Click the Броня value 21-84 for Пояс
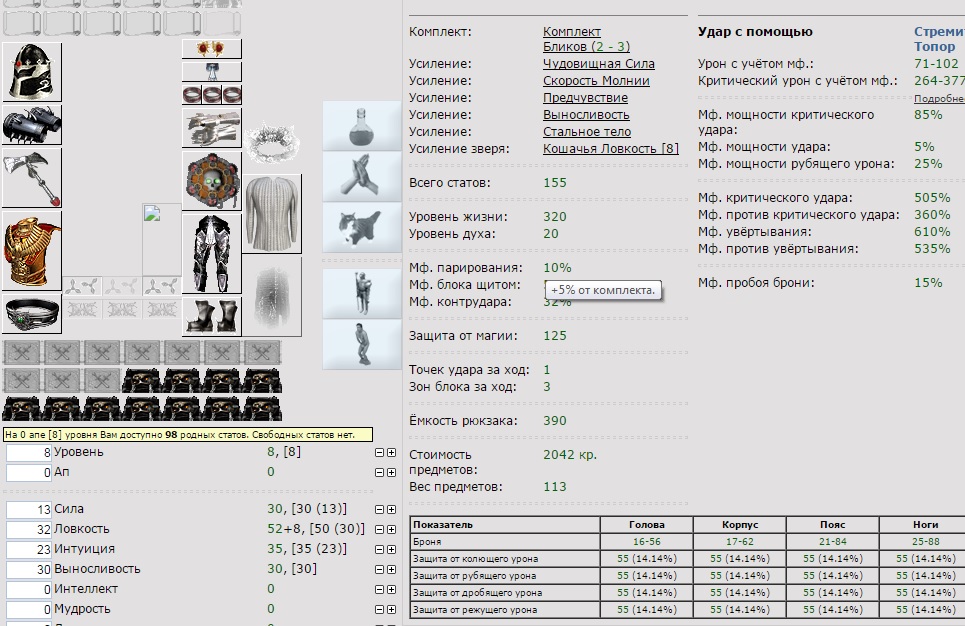This screenshot has width=965, height=626. pyautogui.click(x=833, y=542)
